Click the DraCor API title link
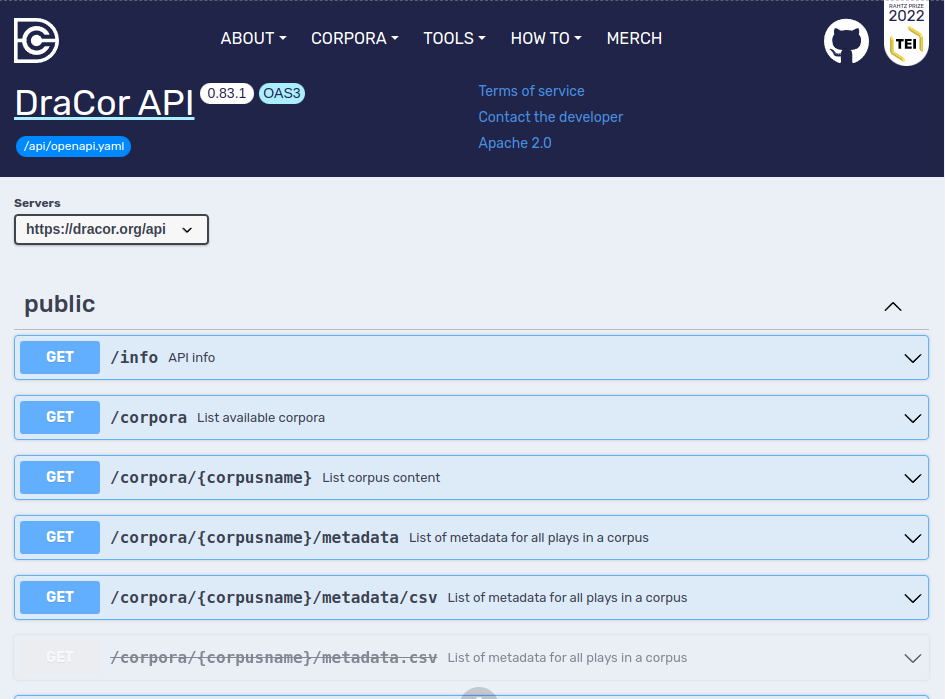Image resolution: width=945 pixels, height=699 pixels. (104, 102)
